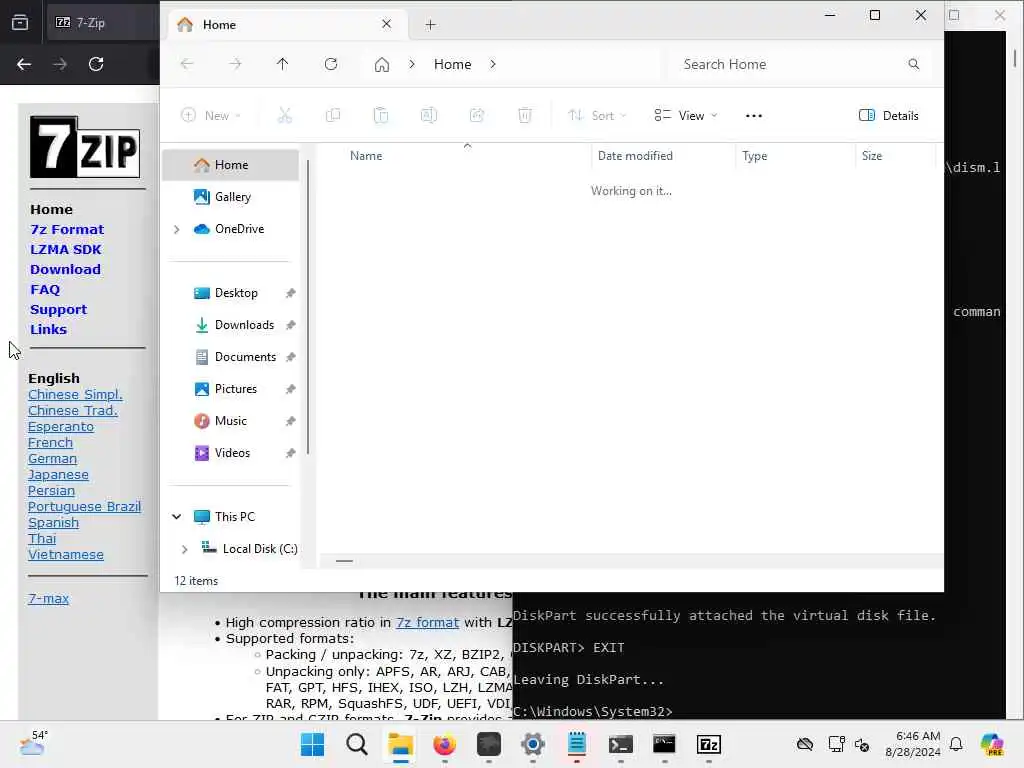Close the Home tab in Explorer

387,24
